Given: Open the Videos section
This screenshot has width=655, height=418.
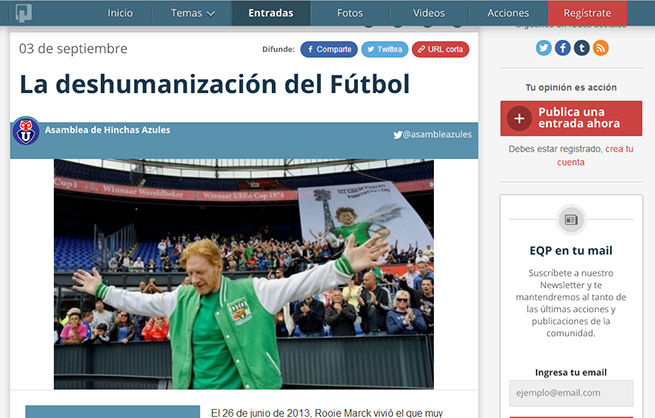Looking at the screenshot, I should pos(429,13).
